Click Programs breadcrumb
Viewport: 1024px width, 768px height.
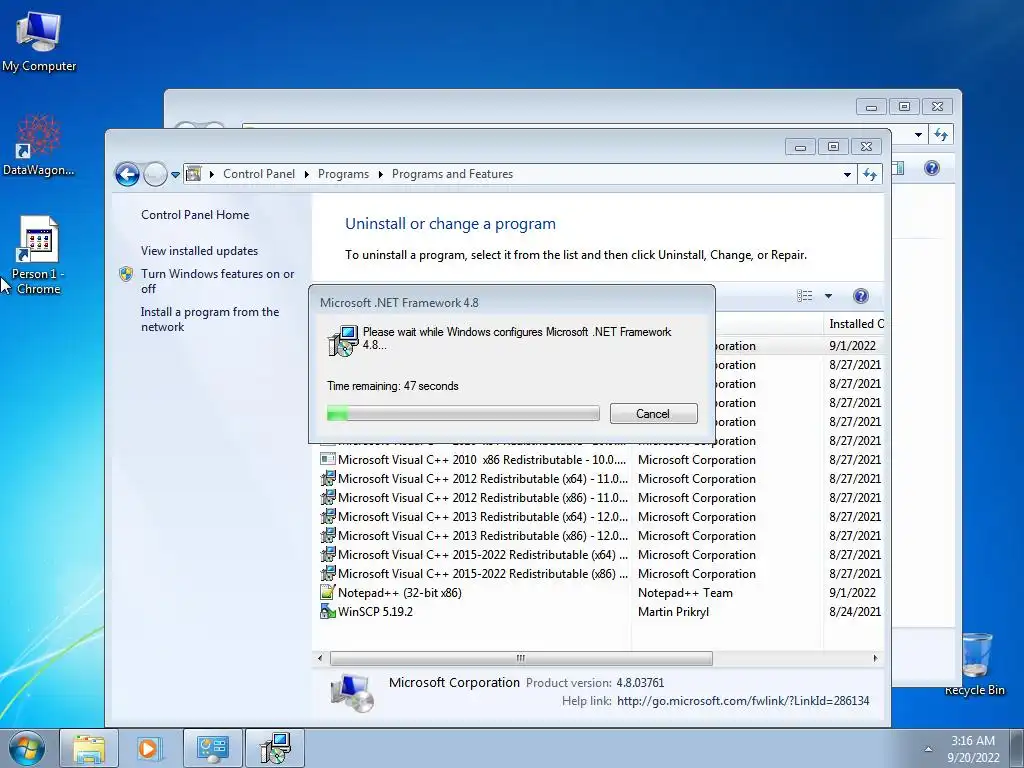click(x=343, y=174)
